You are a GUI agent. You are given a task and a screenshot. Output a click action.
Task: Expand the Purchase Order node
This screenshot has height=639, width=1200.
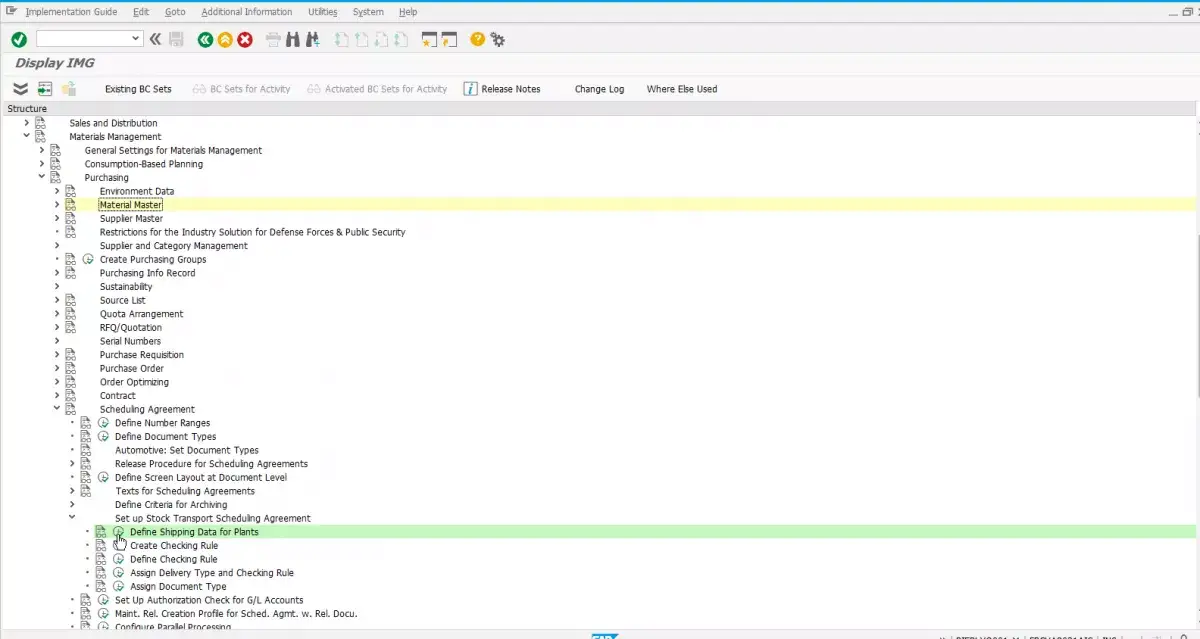click(x=57, y=369)
